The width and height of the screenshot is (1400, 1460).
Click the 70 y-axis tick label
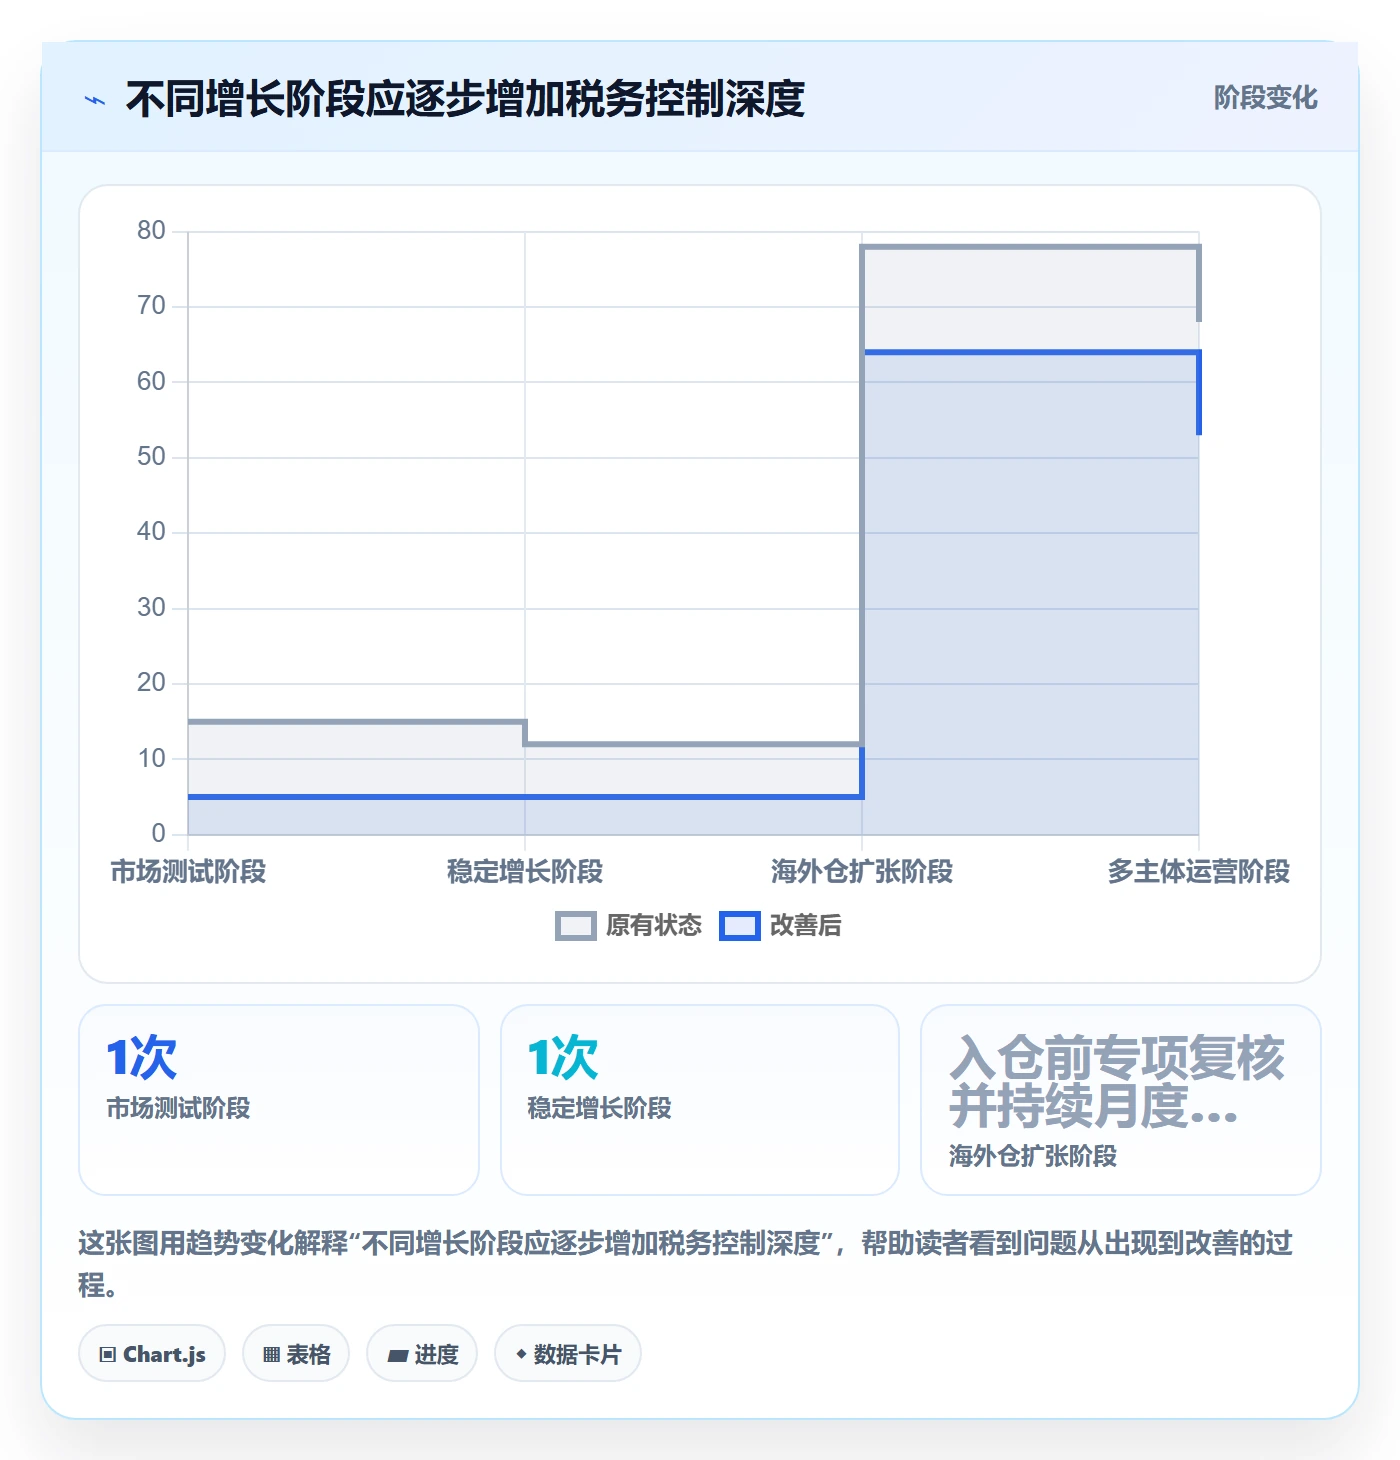click(x=152, y=306)
